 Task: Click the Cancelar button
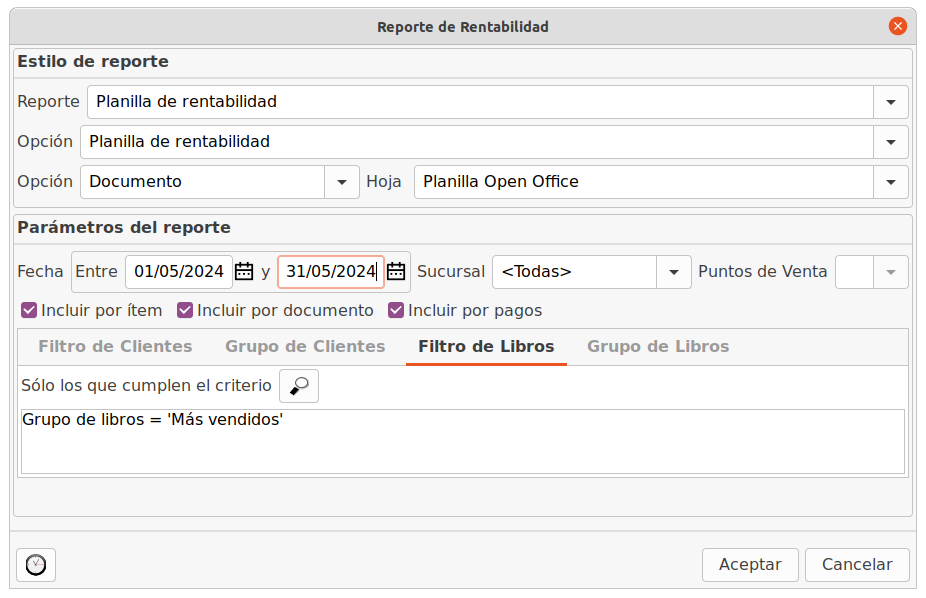pos(857,565)
